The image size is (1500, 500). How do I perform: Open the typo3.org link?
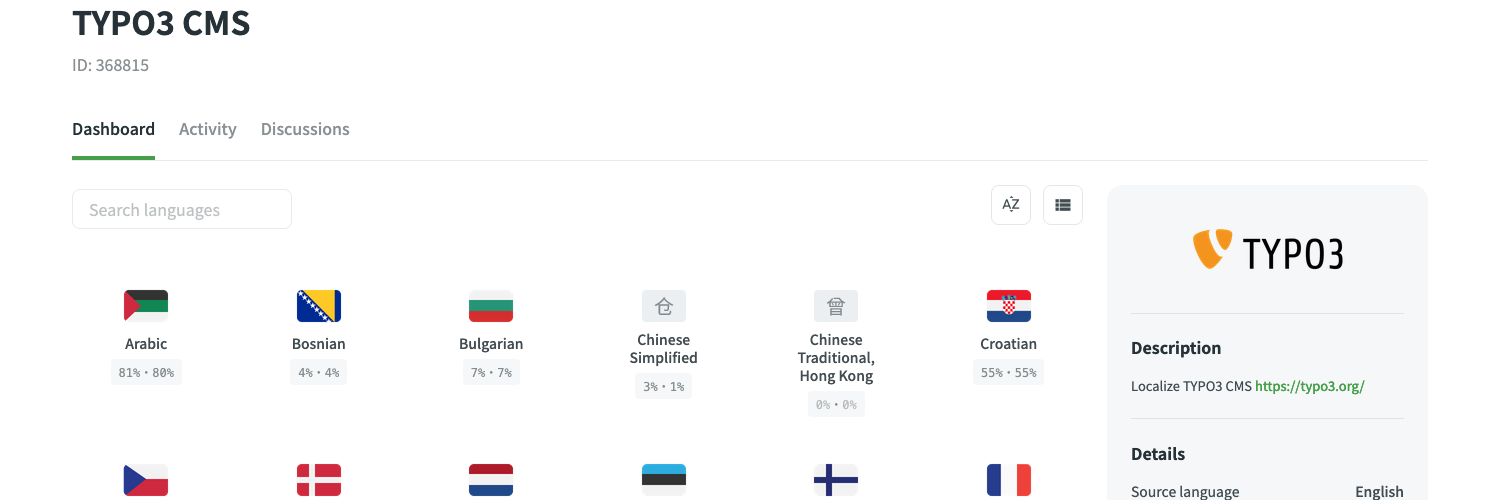(x=1309, y=386)
